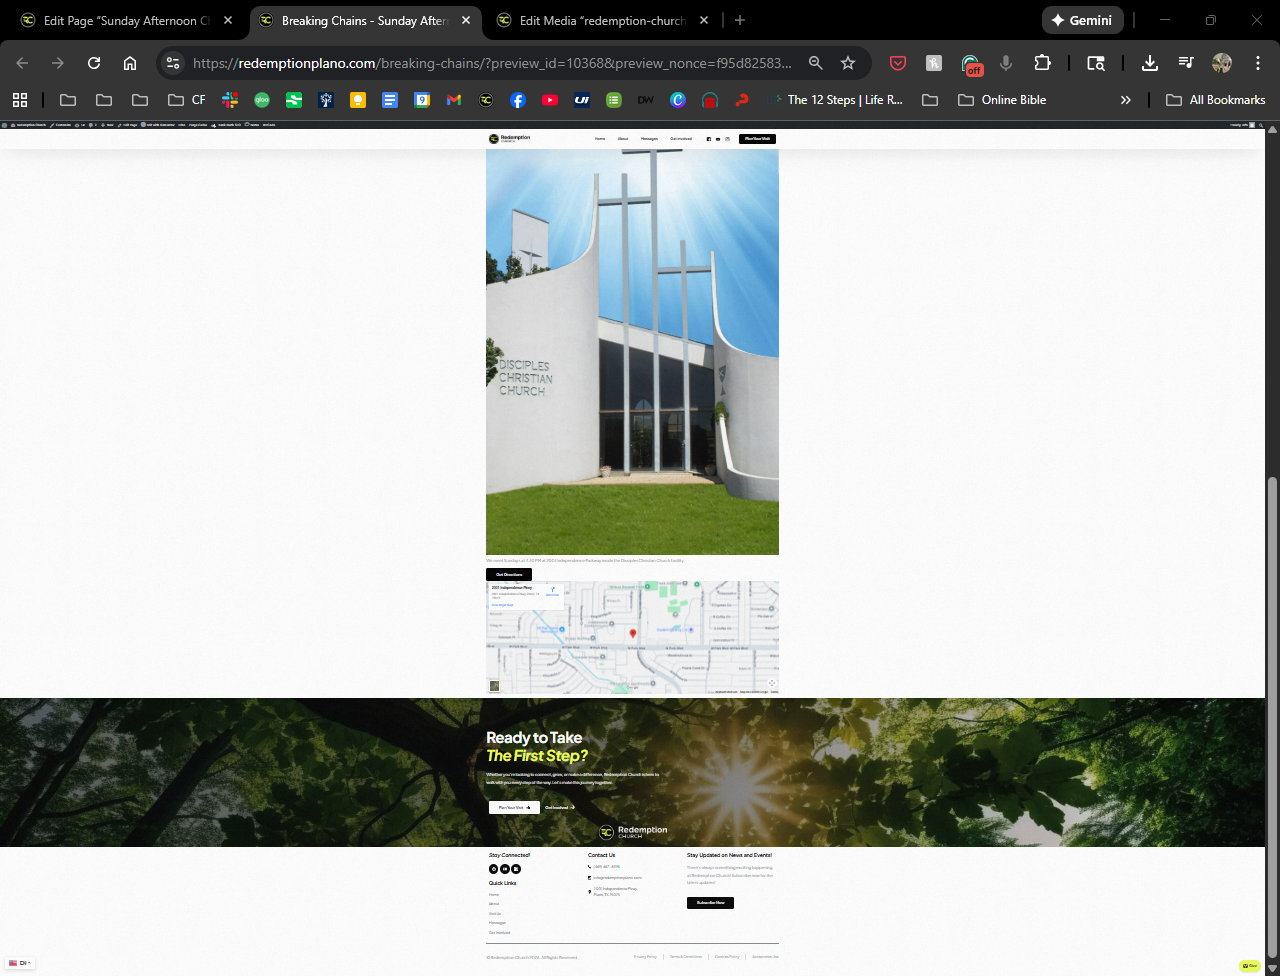
Task: Open the Chrome downloads icon
Action: click(x=1150, y=63)
